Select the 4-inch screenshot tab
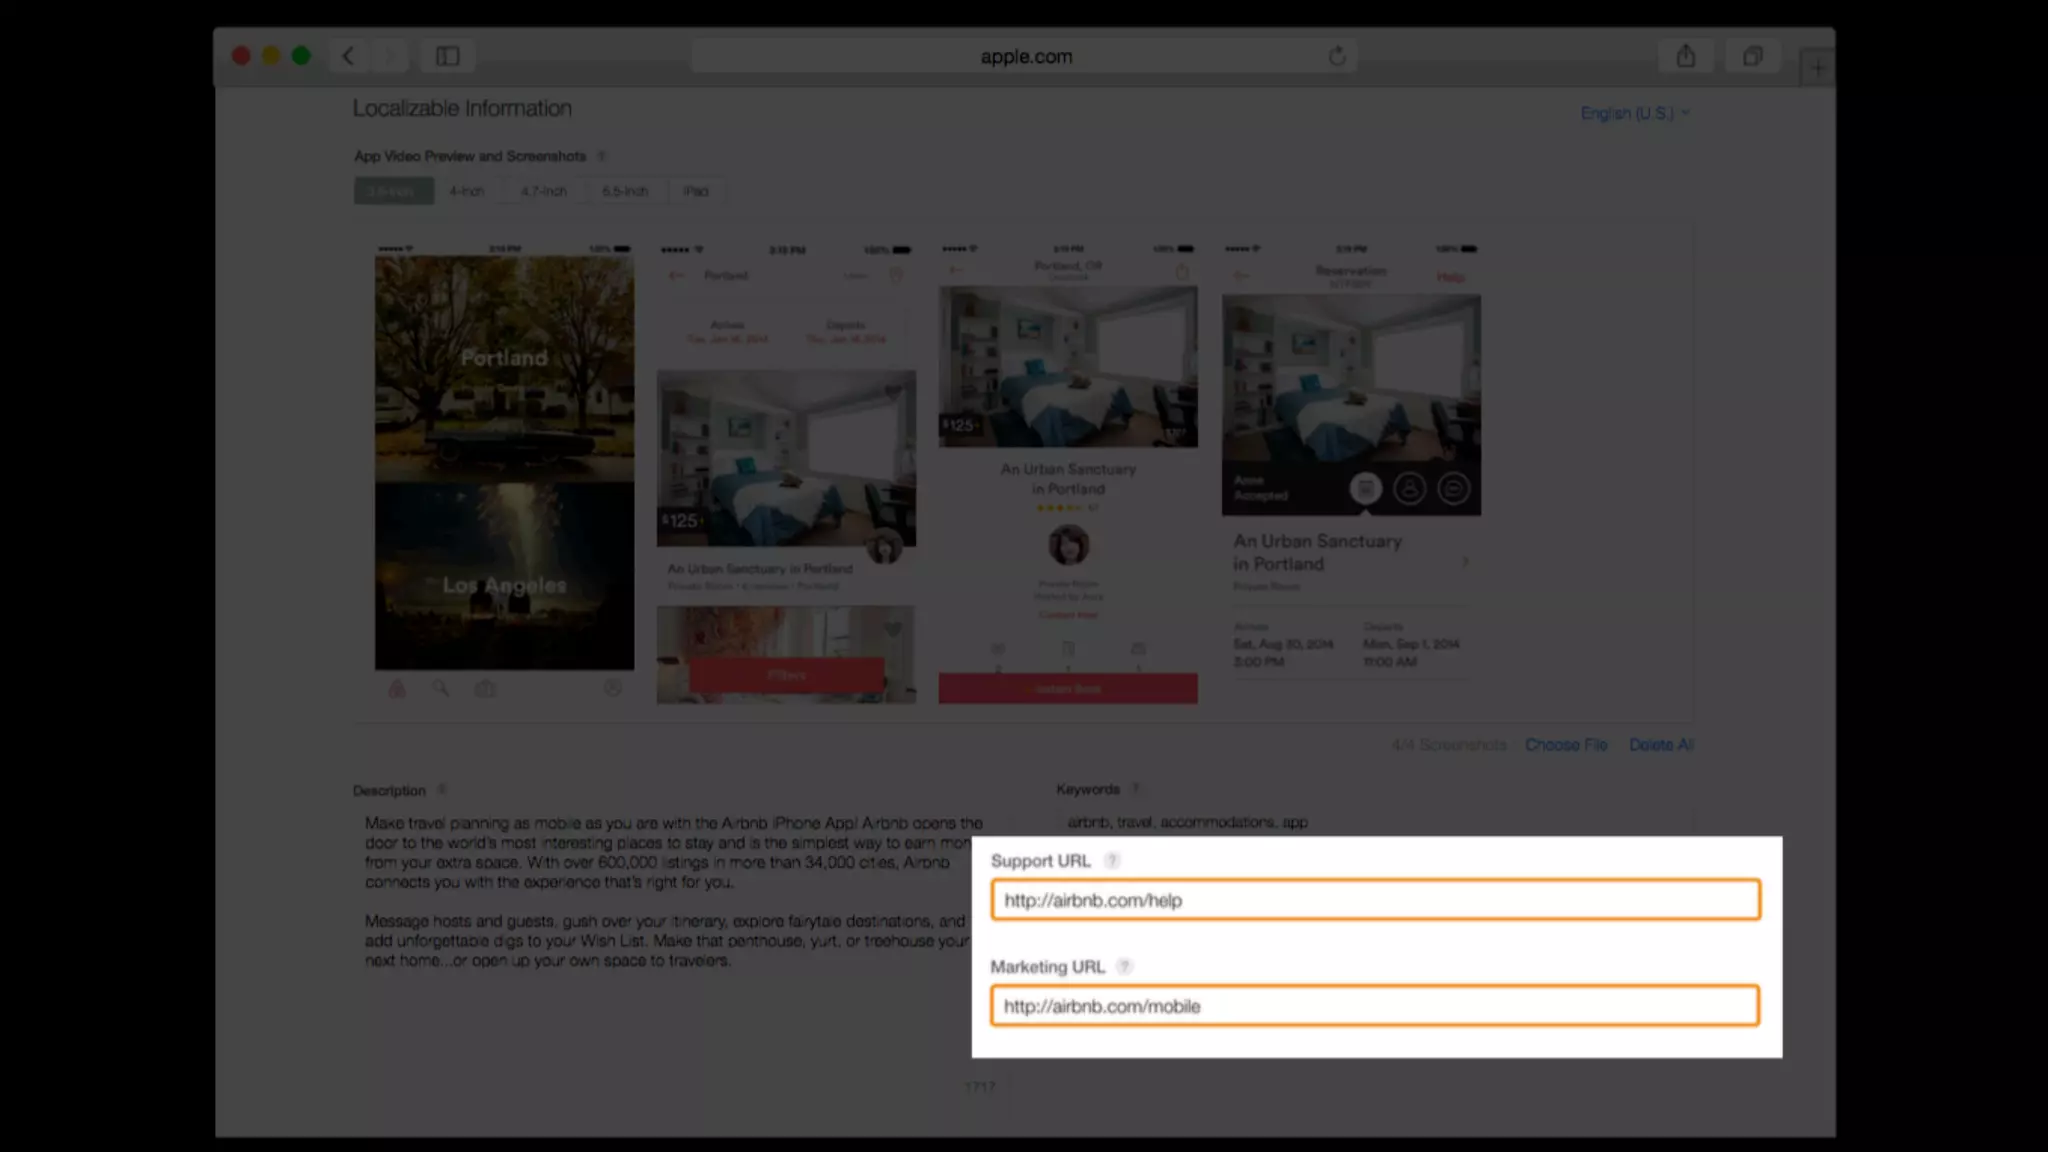 tap(466, 191)
